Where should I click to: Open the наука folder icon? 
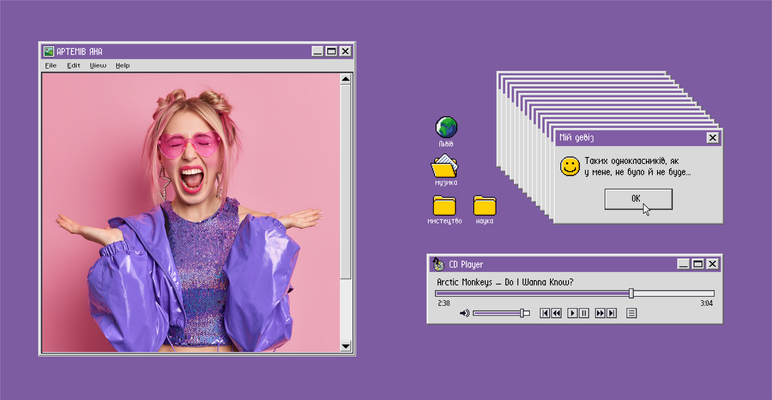pyautogui.click(x=485, y=206)
